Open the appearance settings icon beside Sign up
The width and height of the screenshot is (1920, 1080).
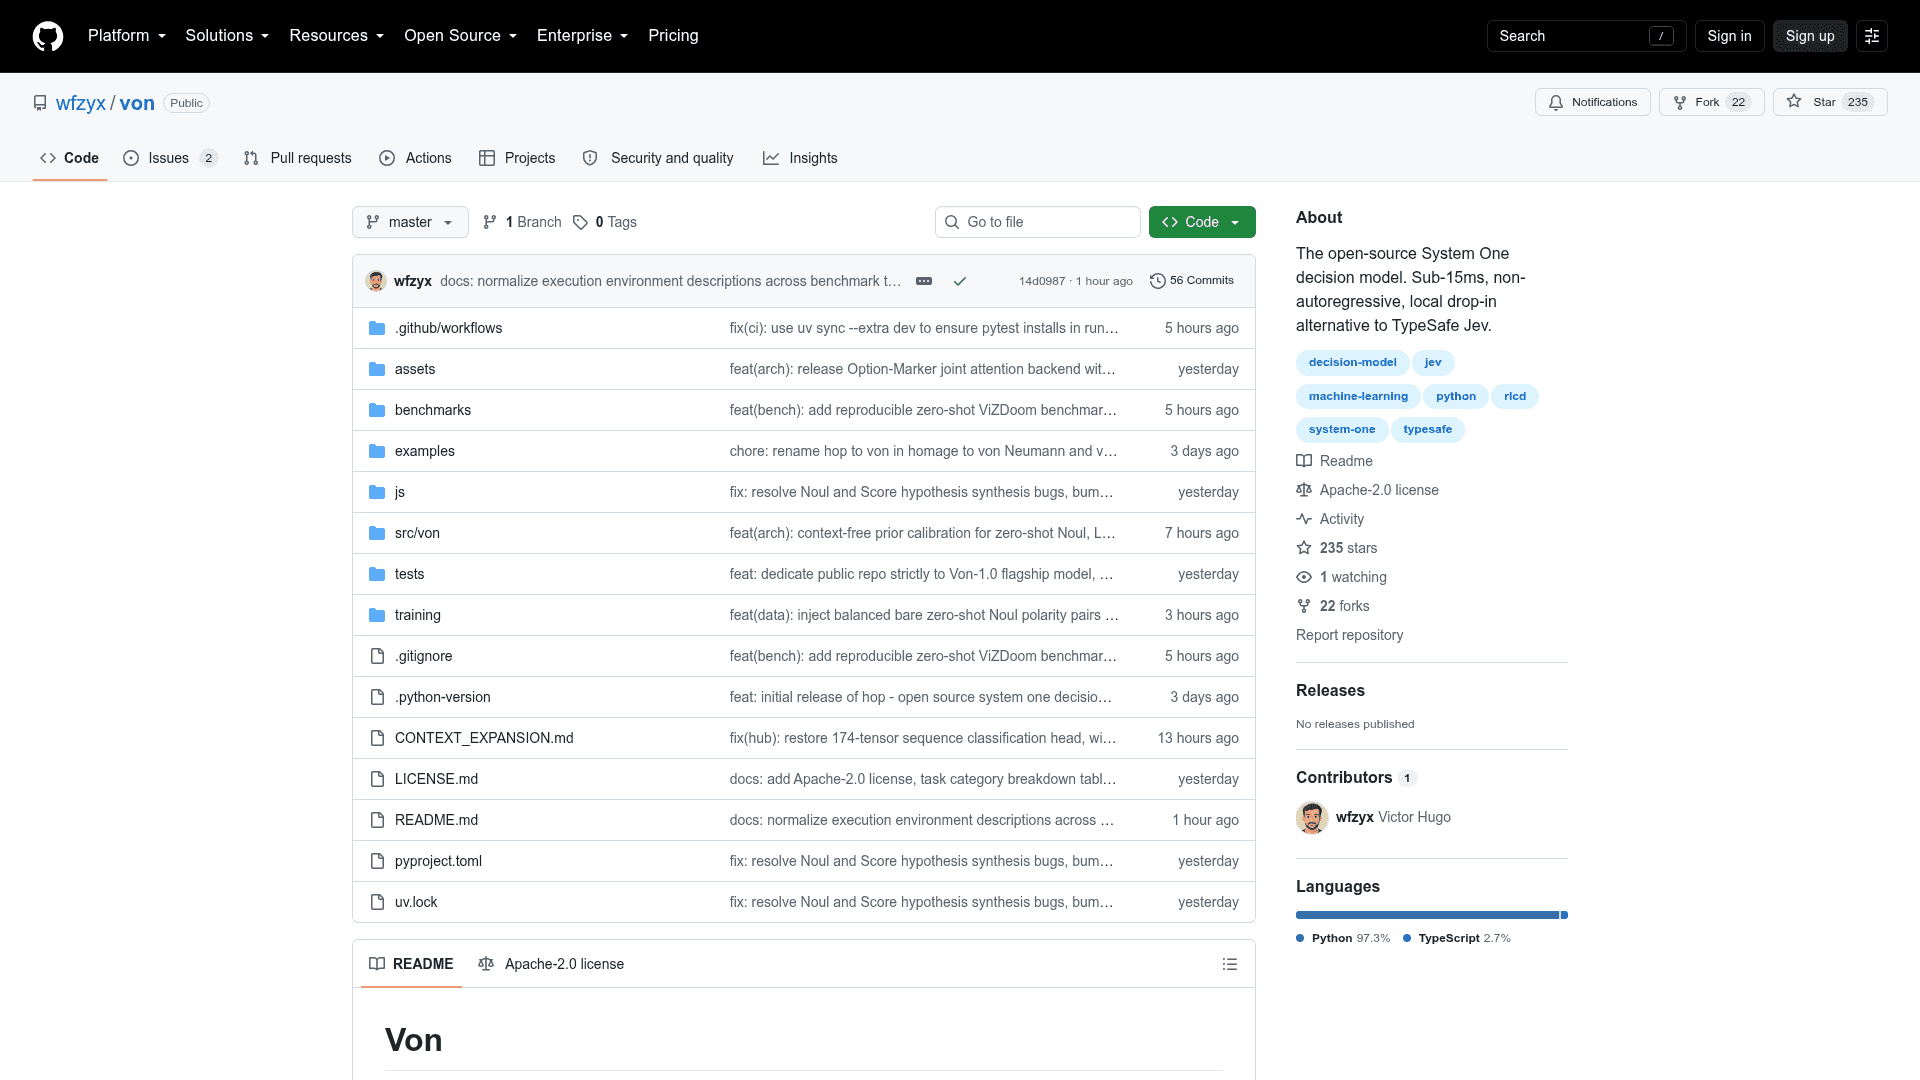pos(1872,36)
